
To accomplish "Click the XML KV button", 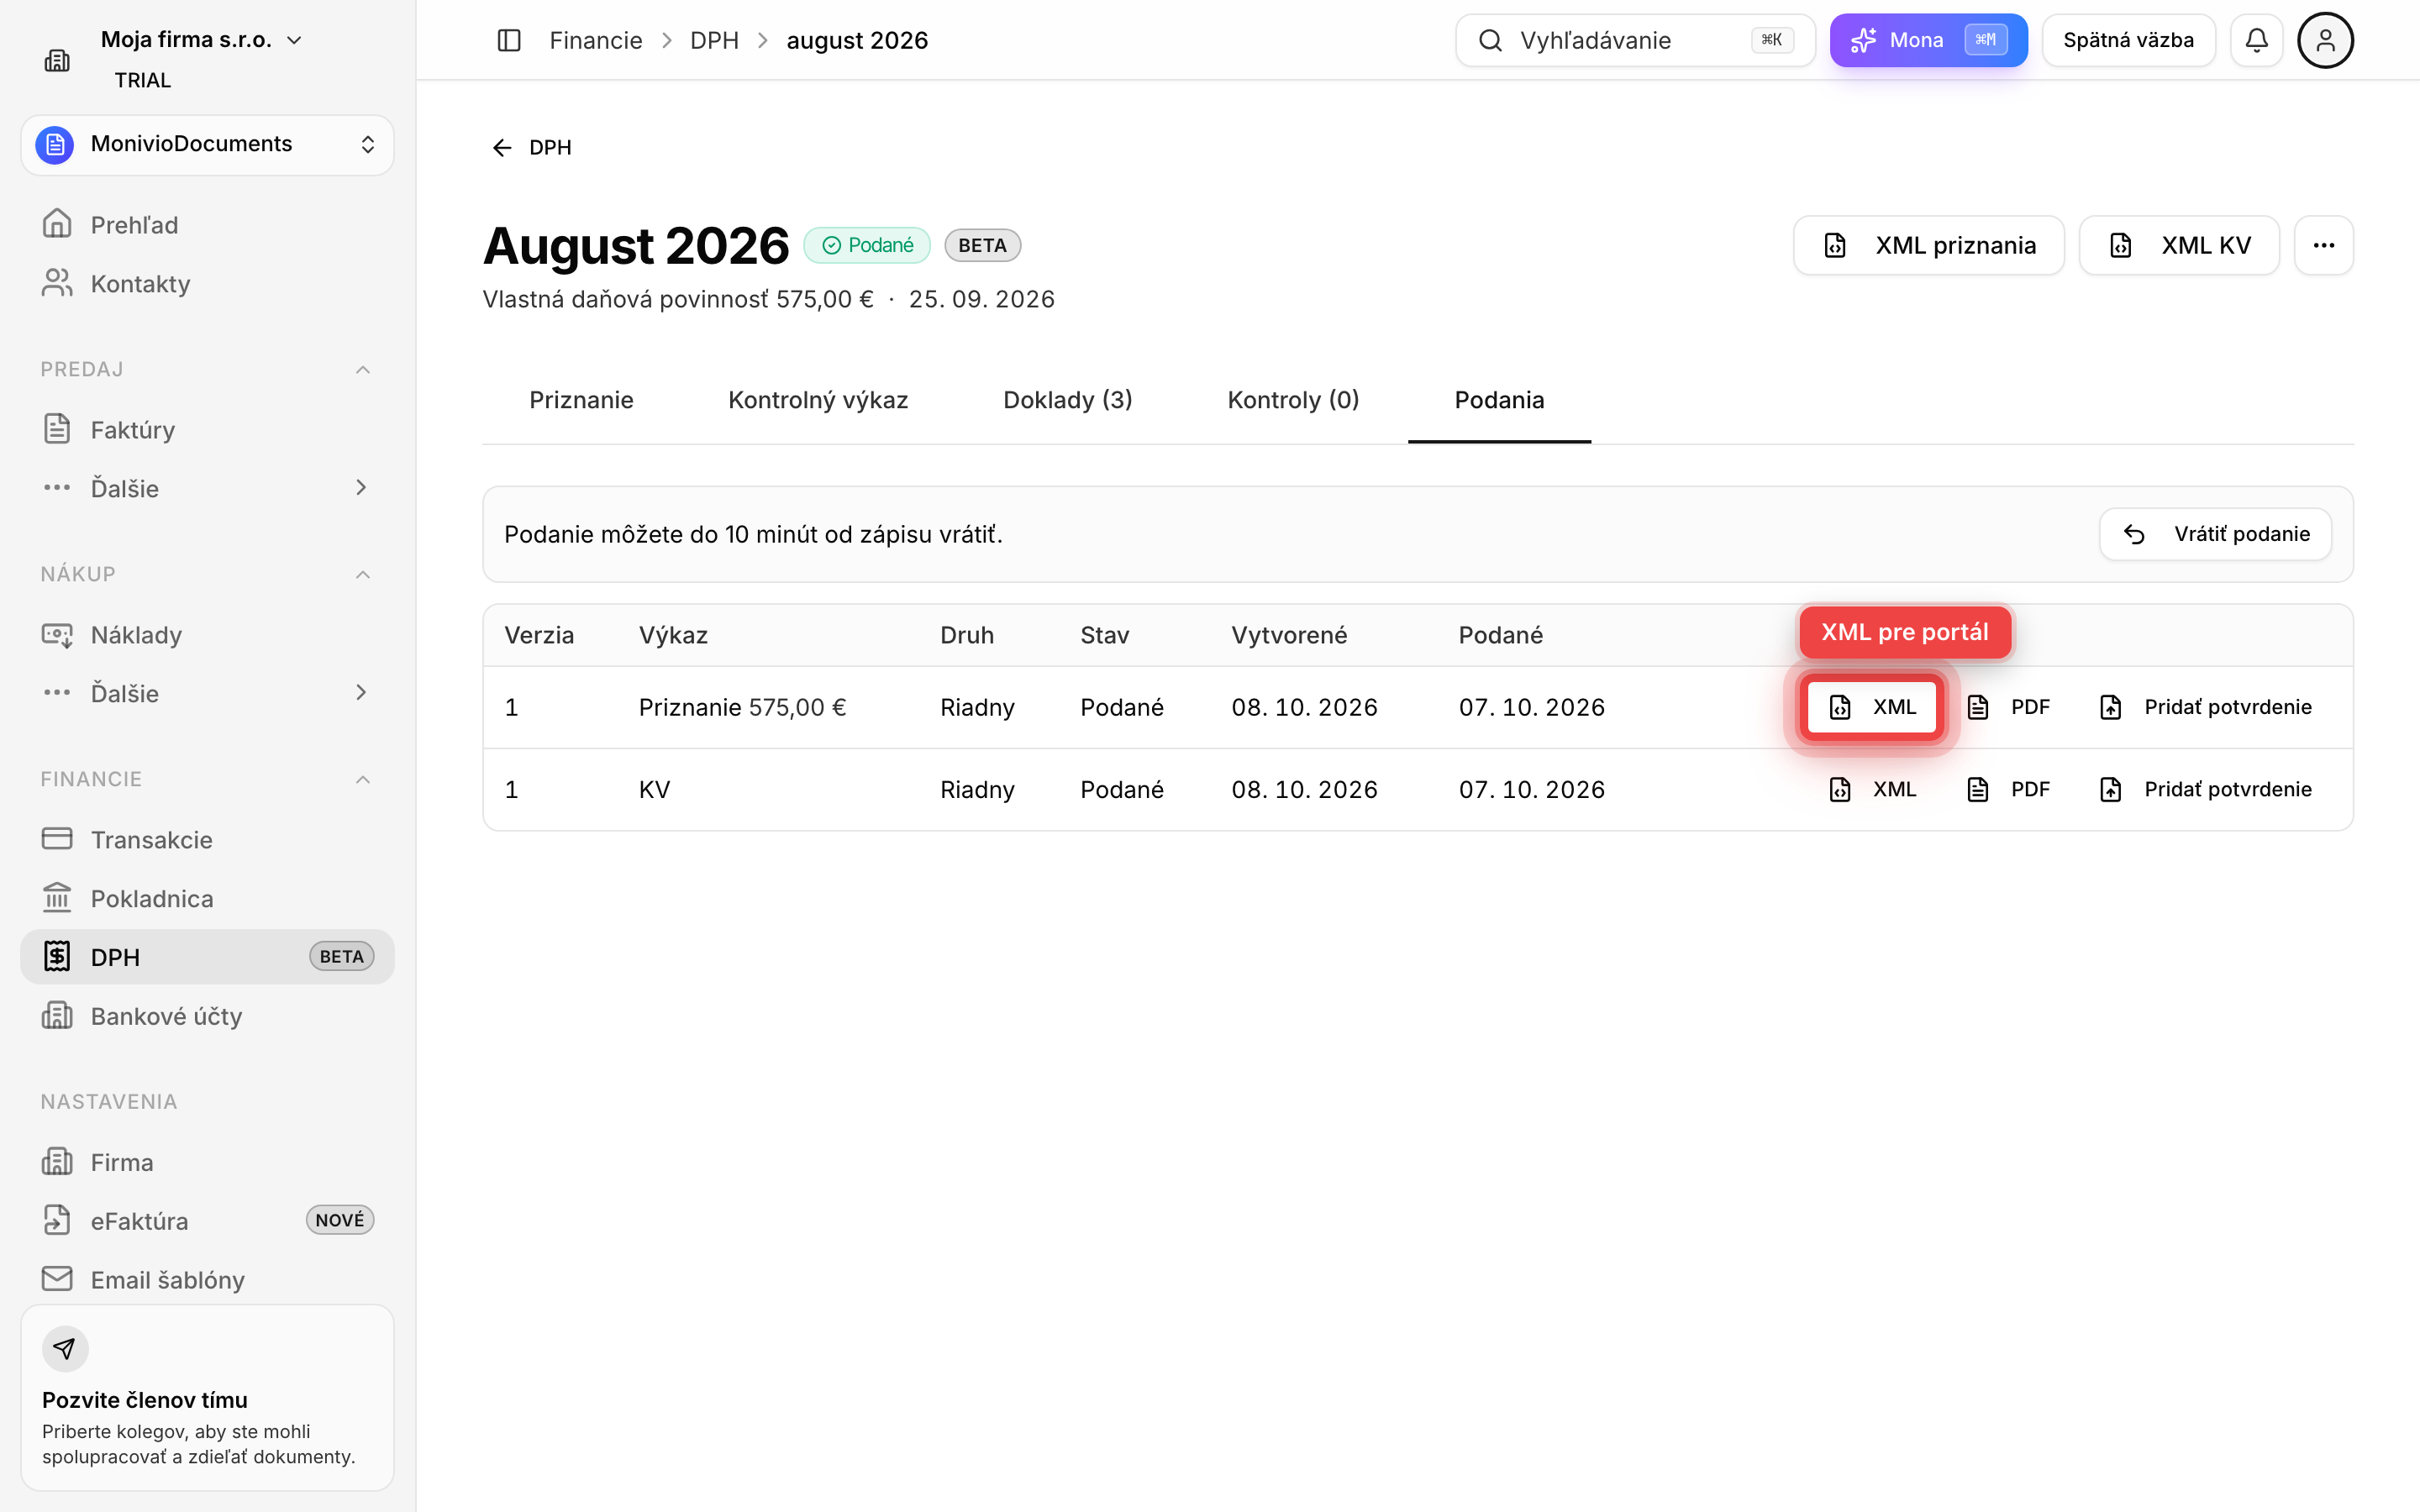I will 2179,245.
